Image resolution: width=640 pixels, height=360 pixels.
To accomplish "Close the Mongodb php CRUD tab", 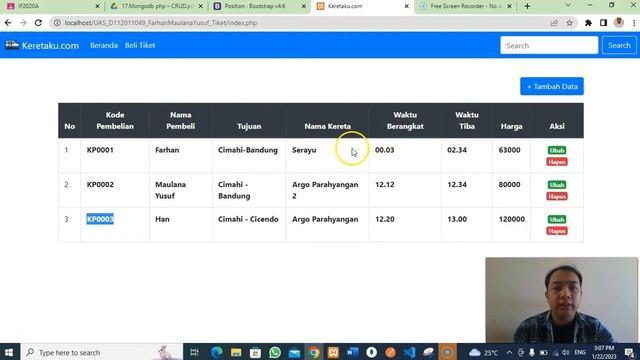I will tap(200, 6).
